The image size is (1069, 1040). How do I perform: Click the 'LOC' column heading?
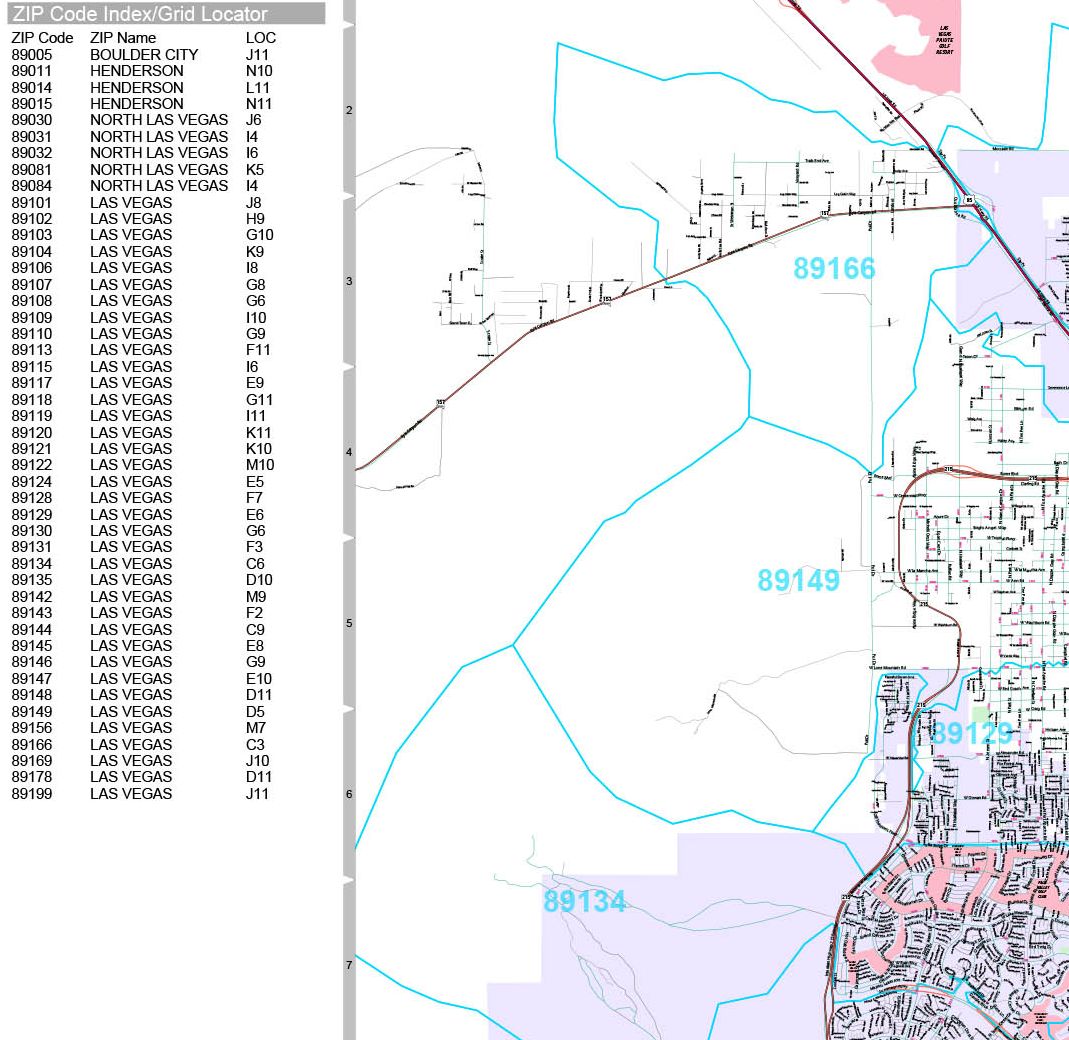[x=260, y=38]
